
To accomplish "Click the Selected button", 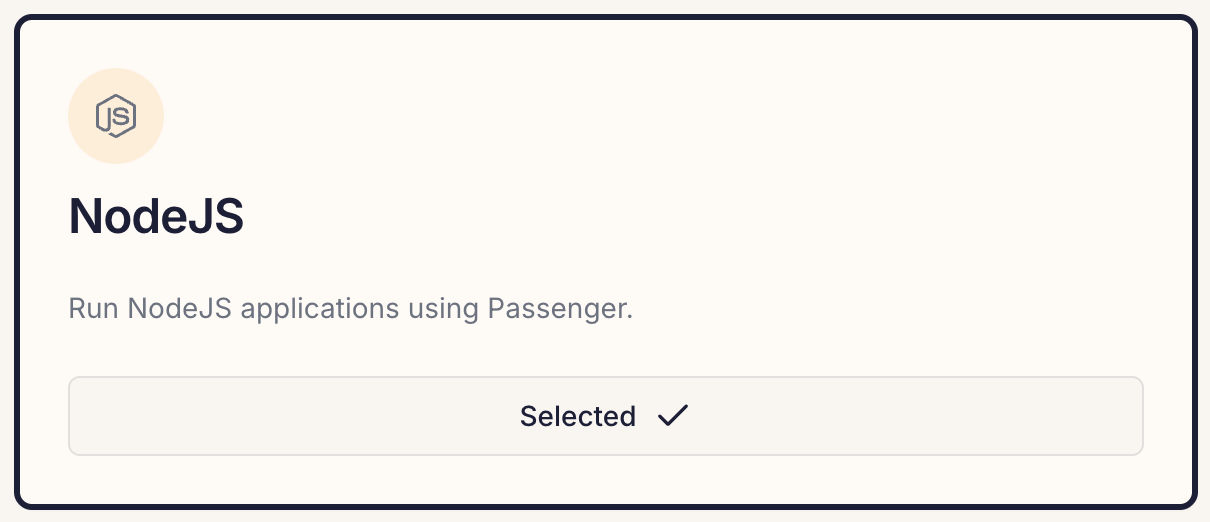I will [605, 416].
